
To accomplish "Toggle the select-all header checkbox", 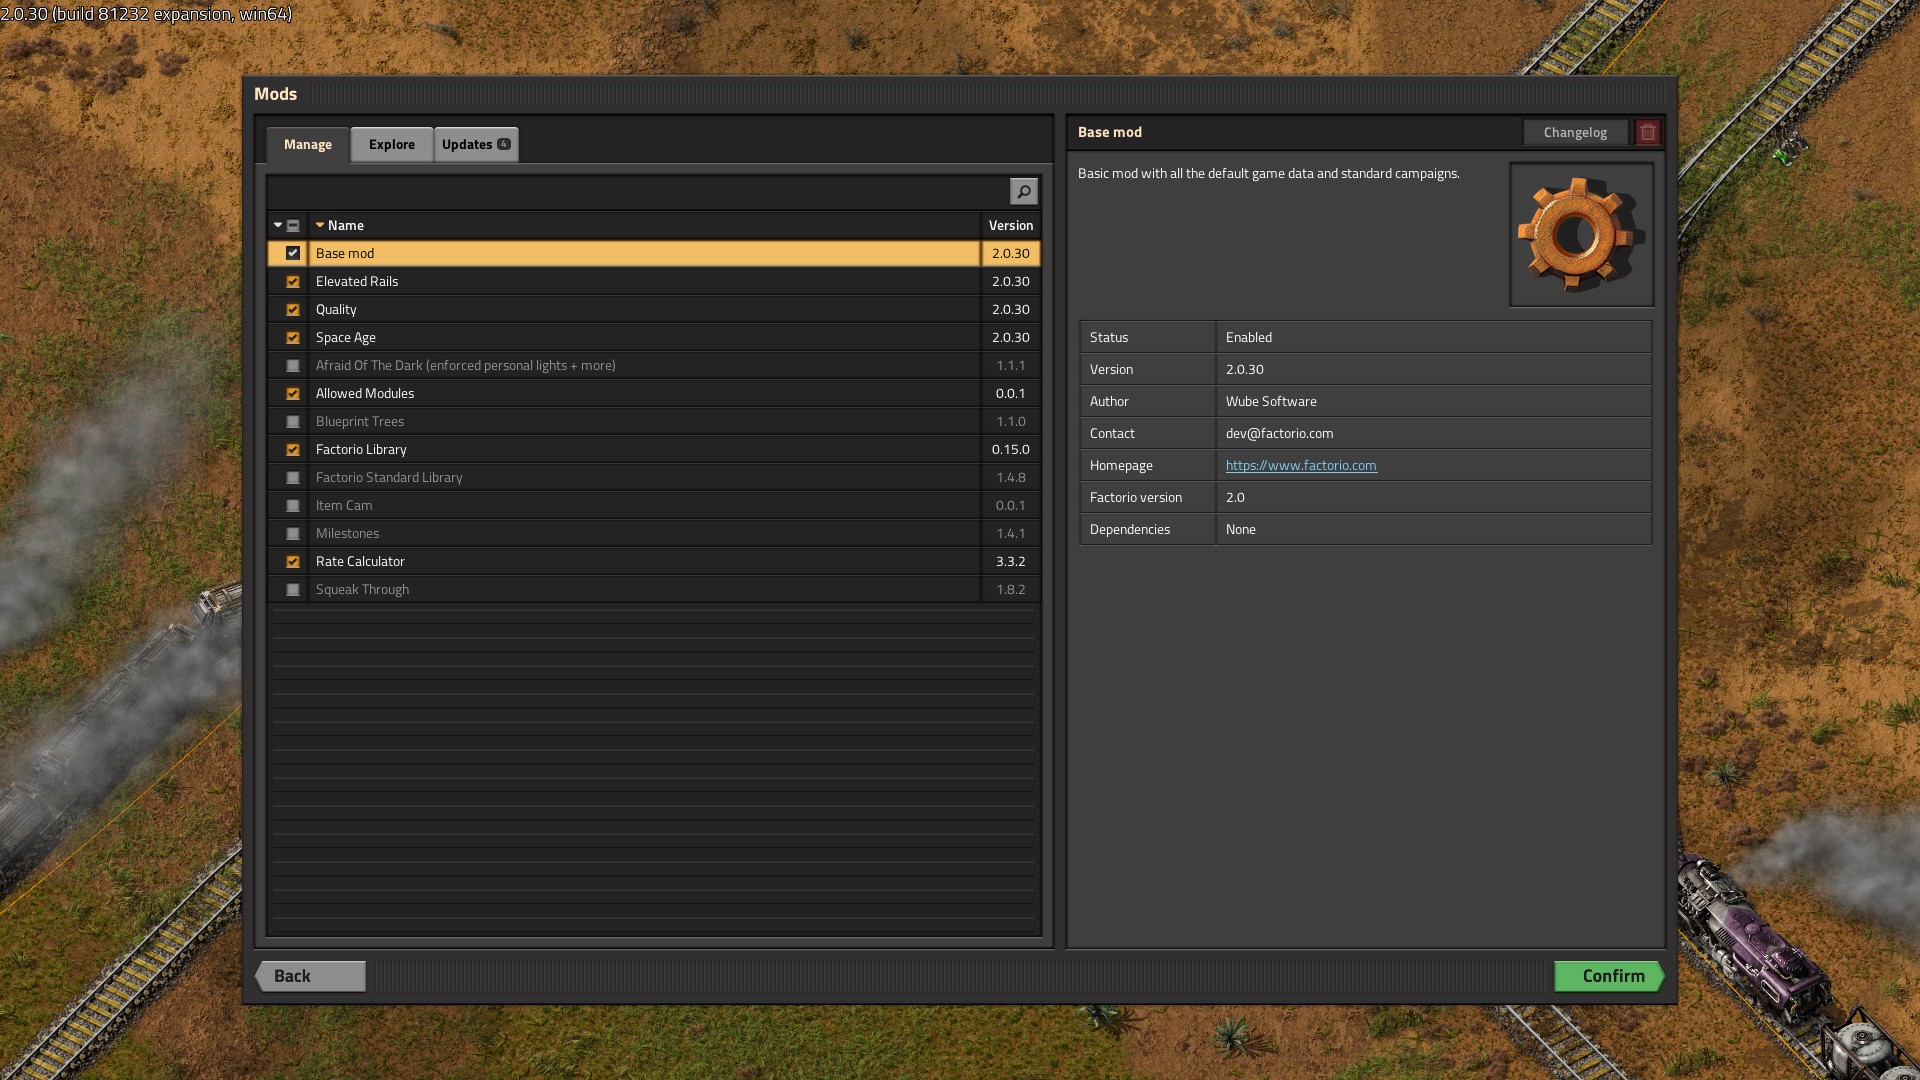I will pos(293,225).
